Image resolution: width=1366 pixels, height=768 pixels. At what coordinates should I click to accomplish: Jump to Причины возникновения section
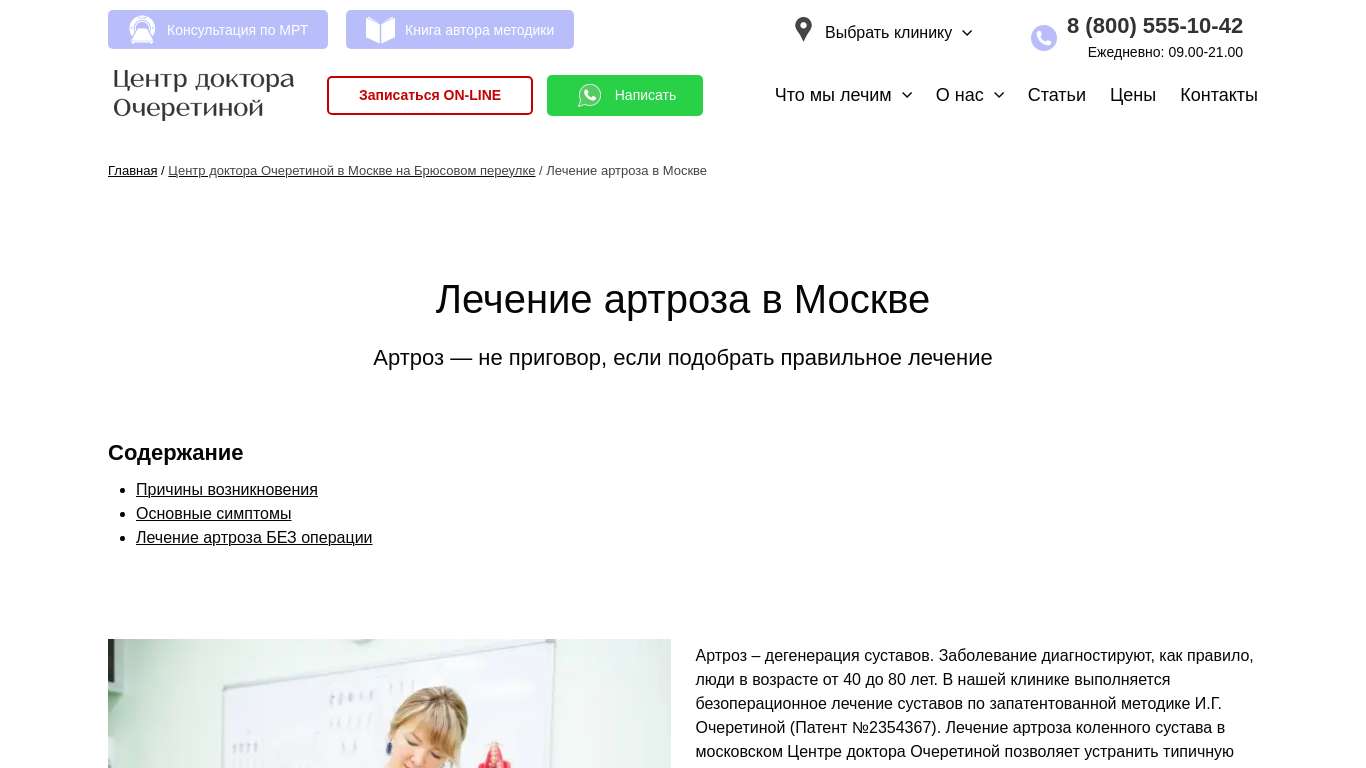point(227,490)
